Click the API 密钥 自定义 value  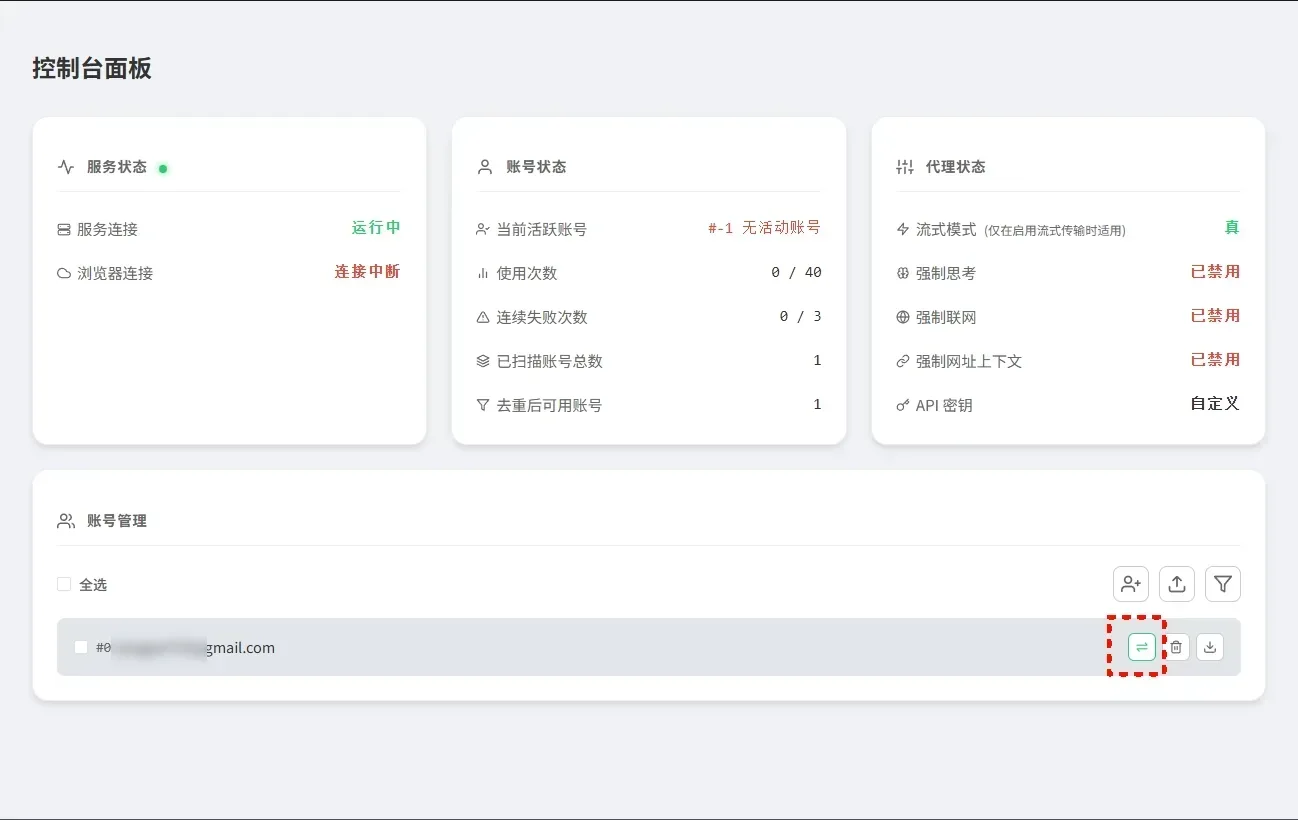(x=1215, y=404)
